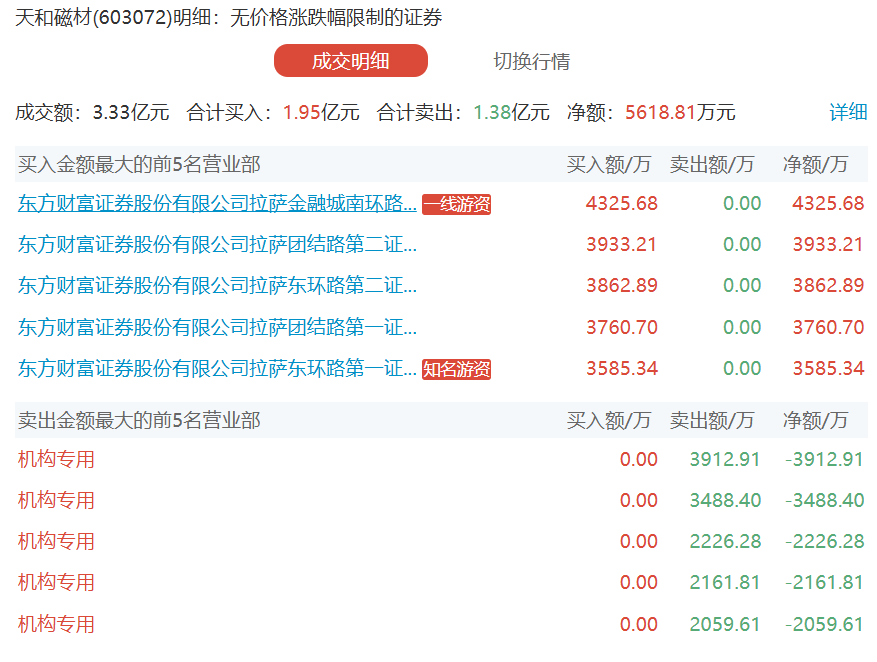Click 机构专用 in the 2226.28 sell row
The height and width of the screenshot is (662, 877).
tap(56, 541)
